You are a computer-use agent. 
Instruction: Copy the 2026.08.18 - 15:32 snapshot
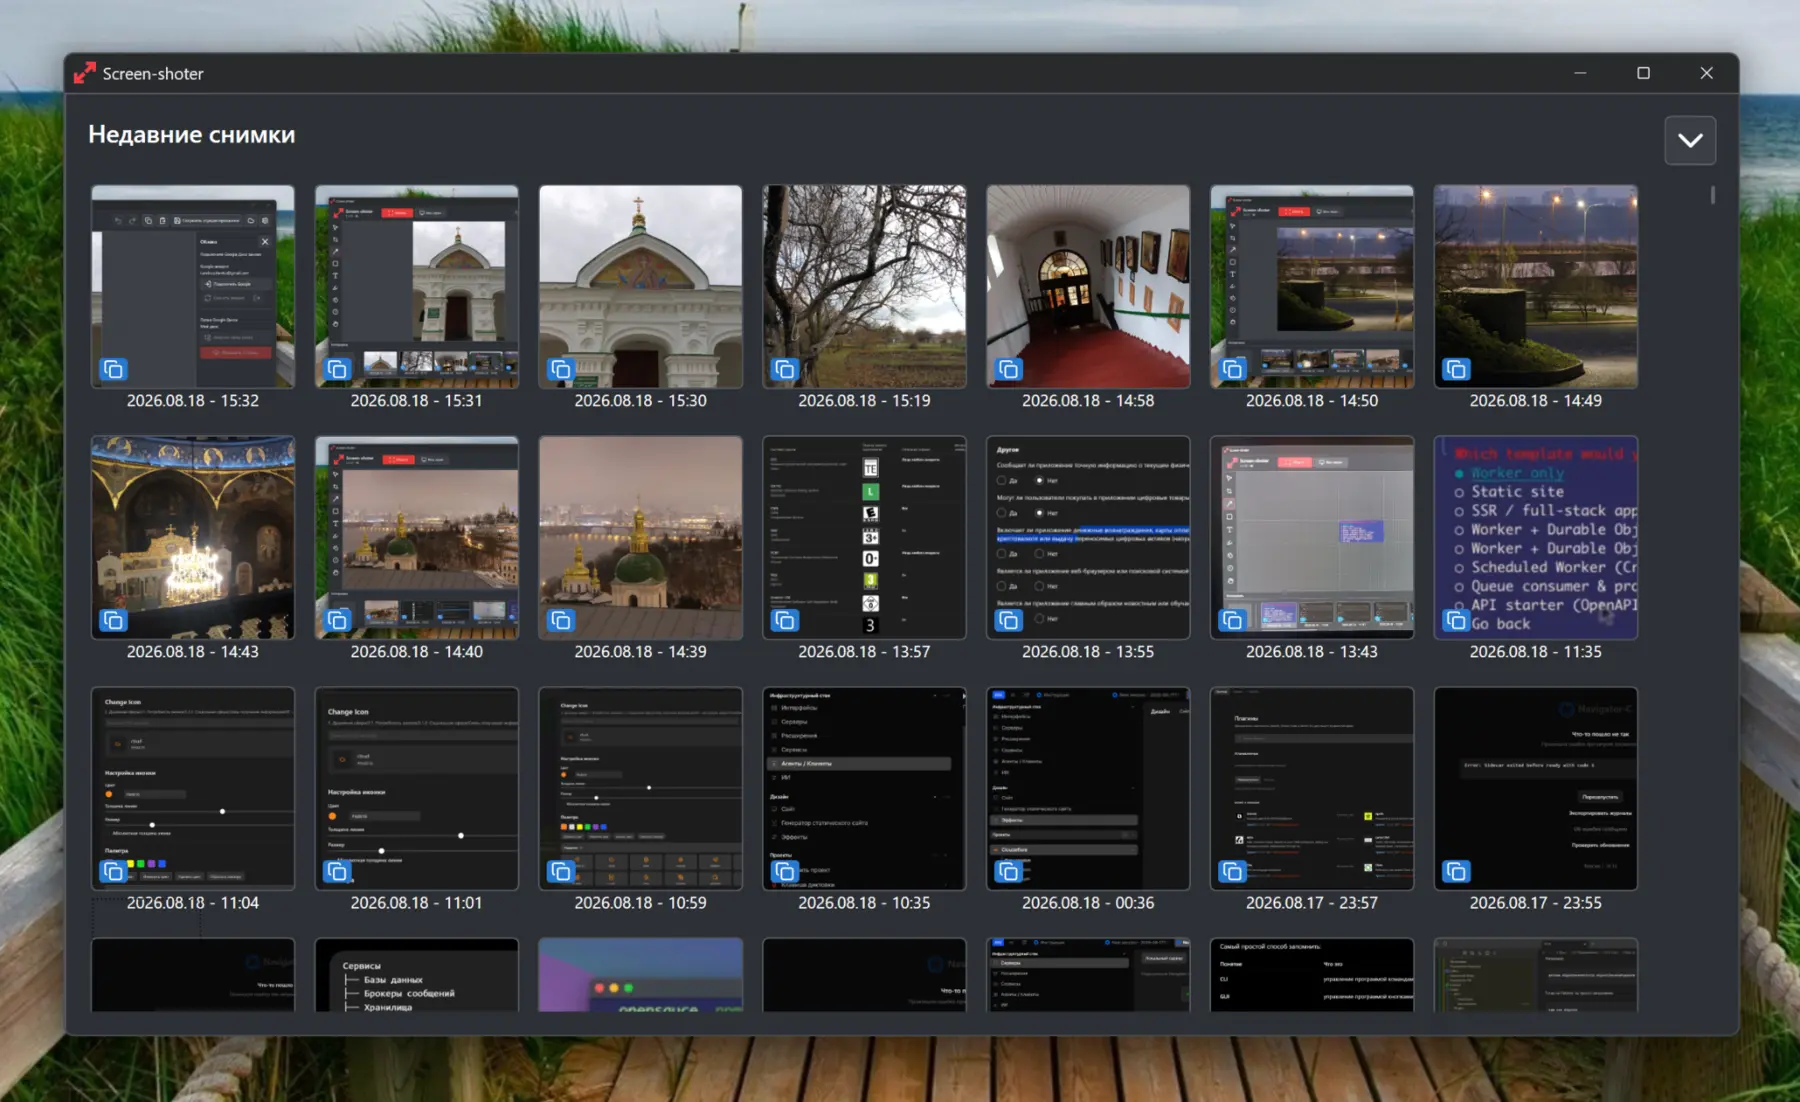point(114,370)
